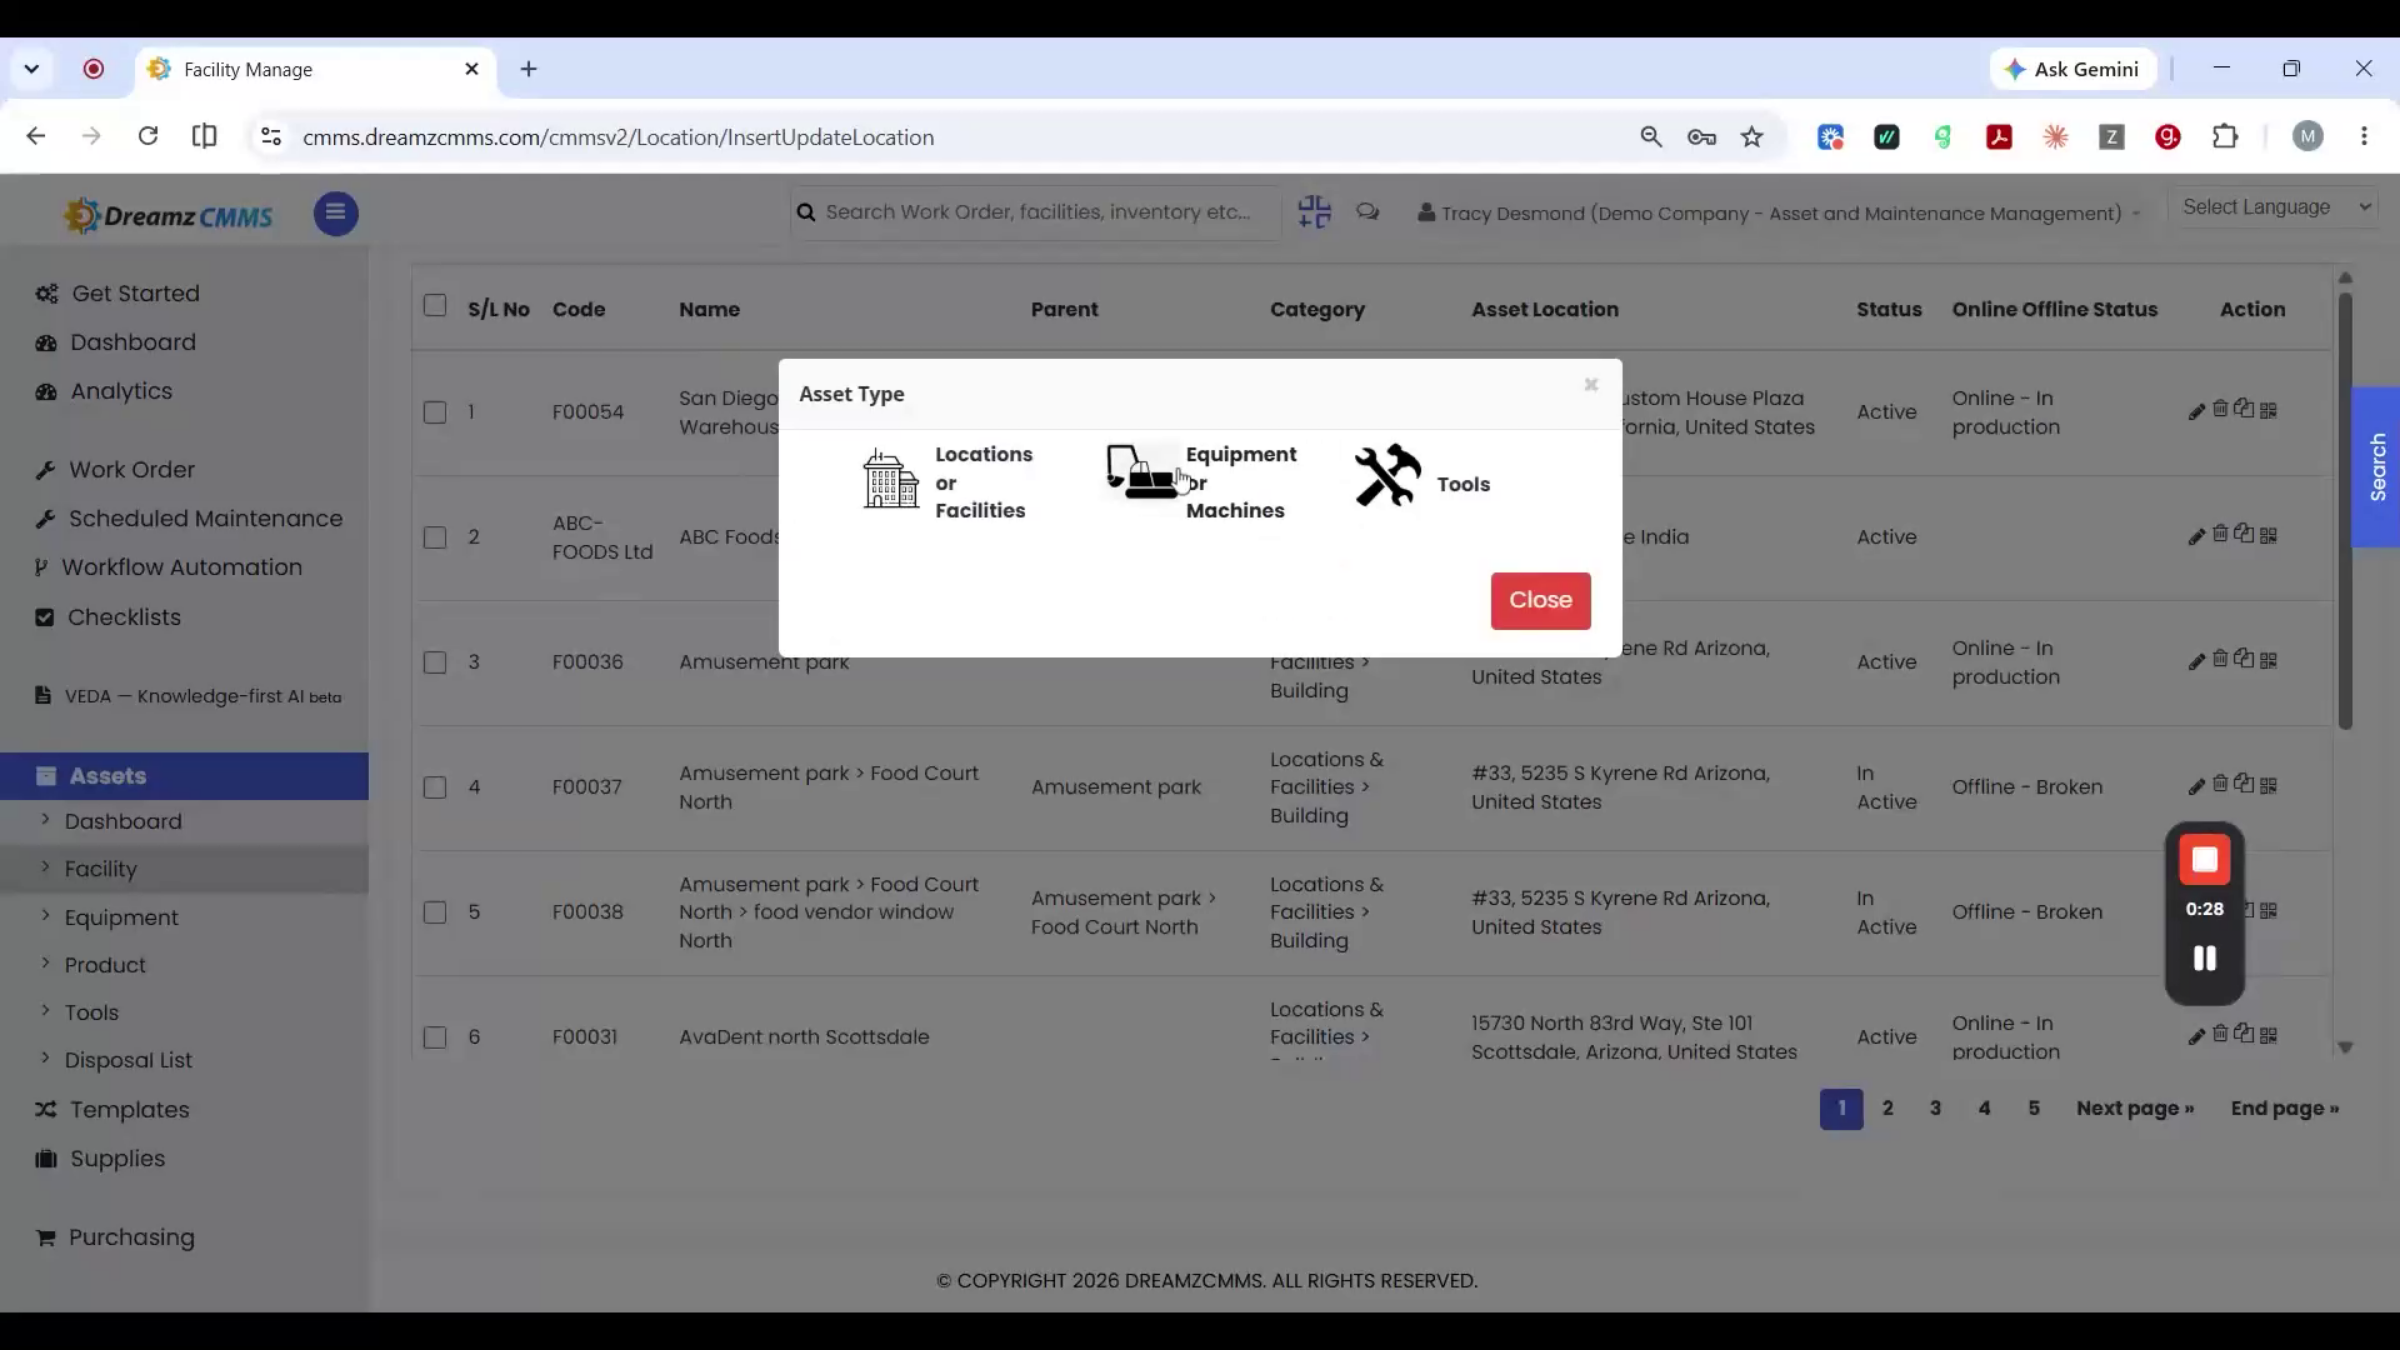Image resolution: width=2400 pixels, height=1350 pixels.
Task: Pause the screen recording
Action: pos(2204,958)
